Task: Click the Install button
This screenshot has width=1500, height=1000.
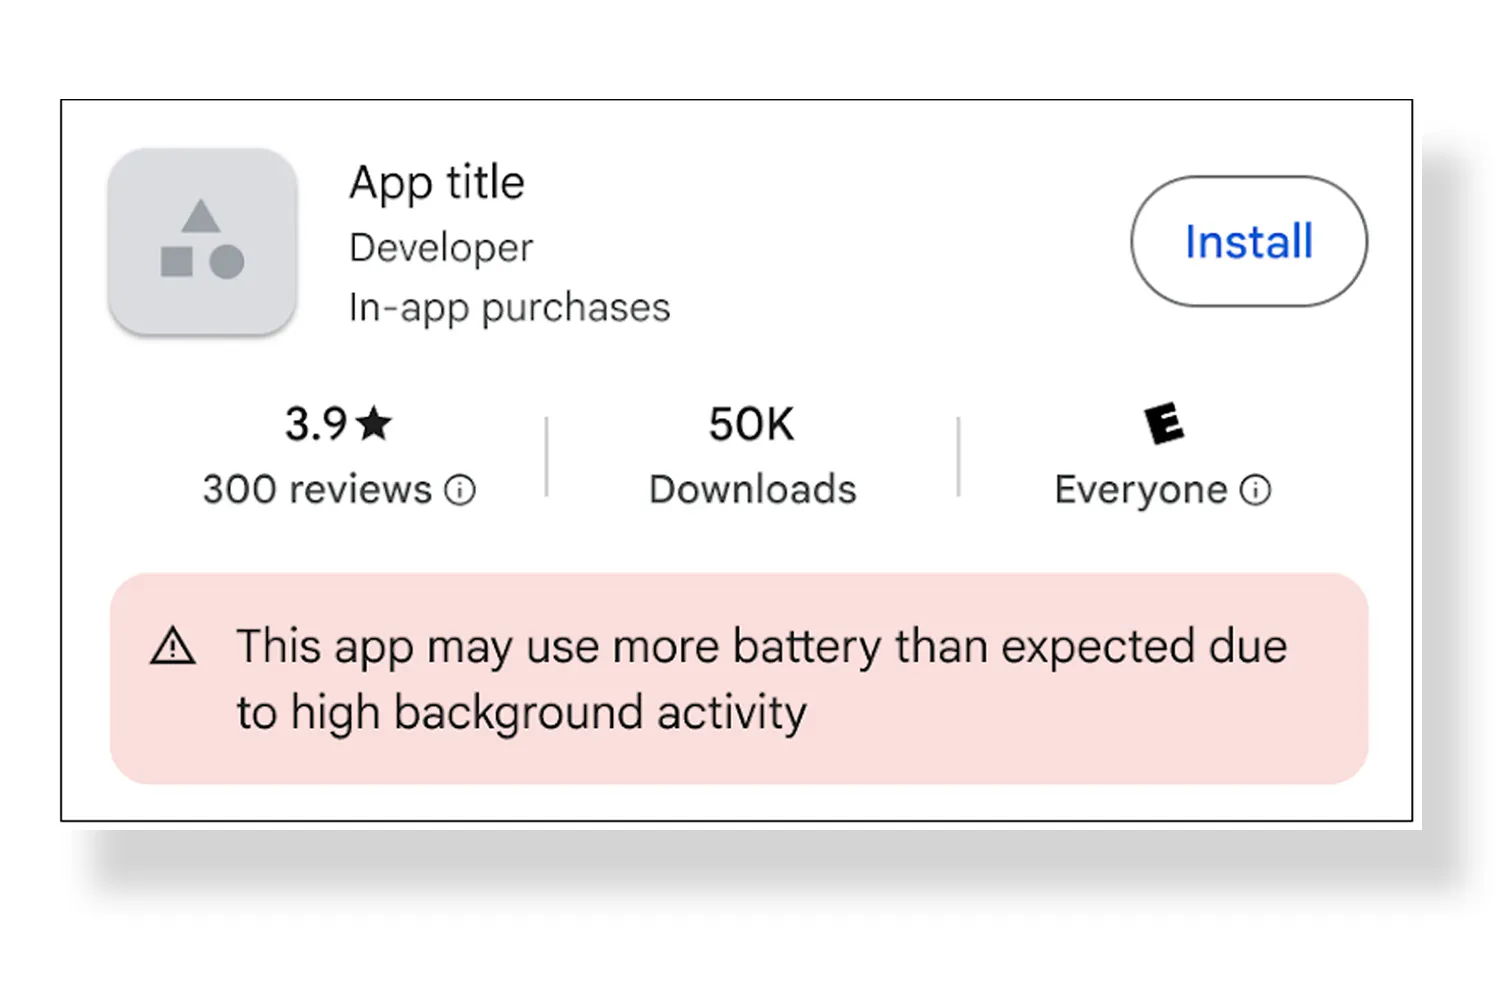Action: [1248, 241]
